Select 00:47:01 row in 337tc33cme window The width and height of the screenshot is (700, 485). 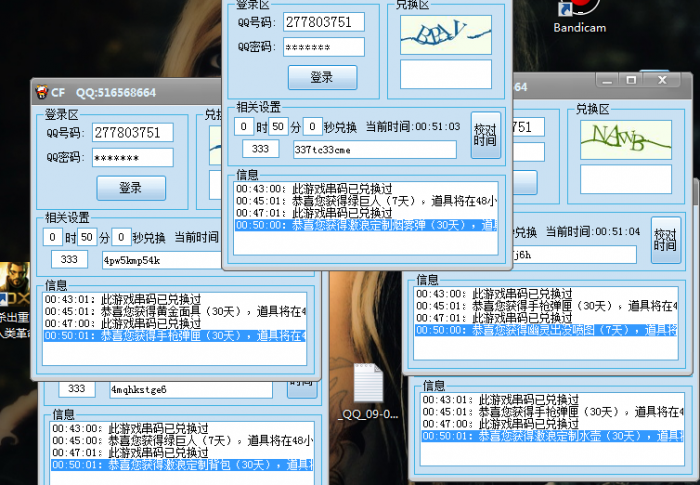pyautogui.click(x=366, y=213)
